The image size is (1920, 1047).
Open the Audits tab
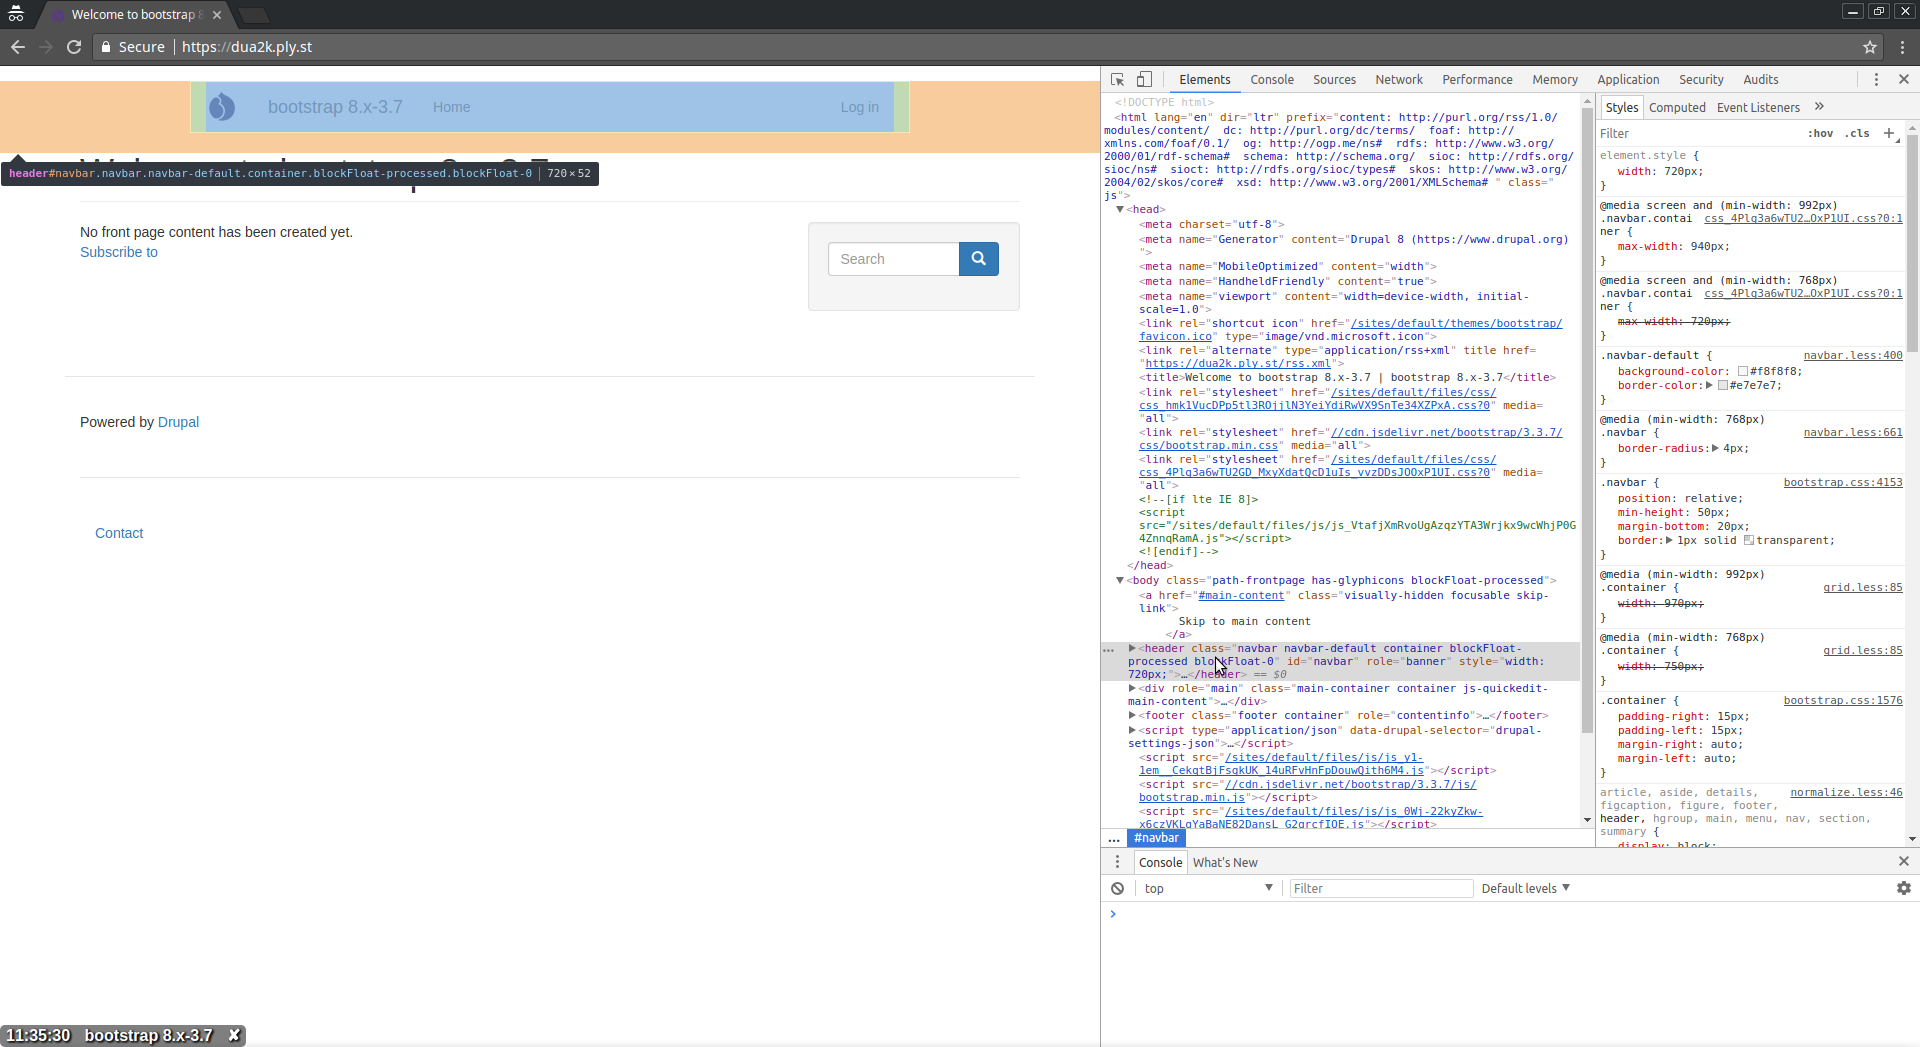[1761, 79]
